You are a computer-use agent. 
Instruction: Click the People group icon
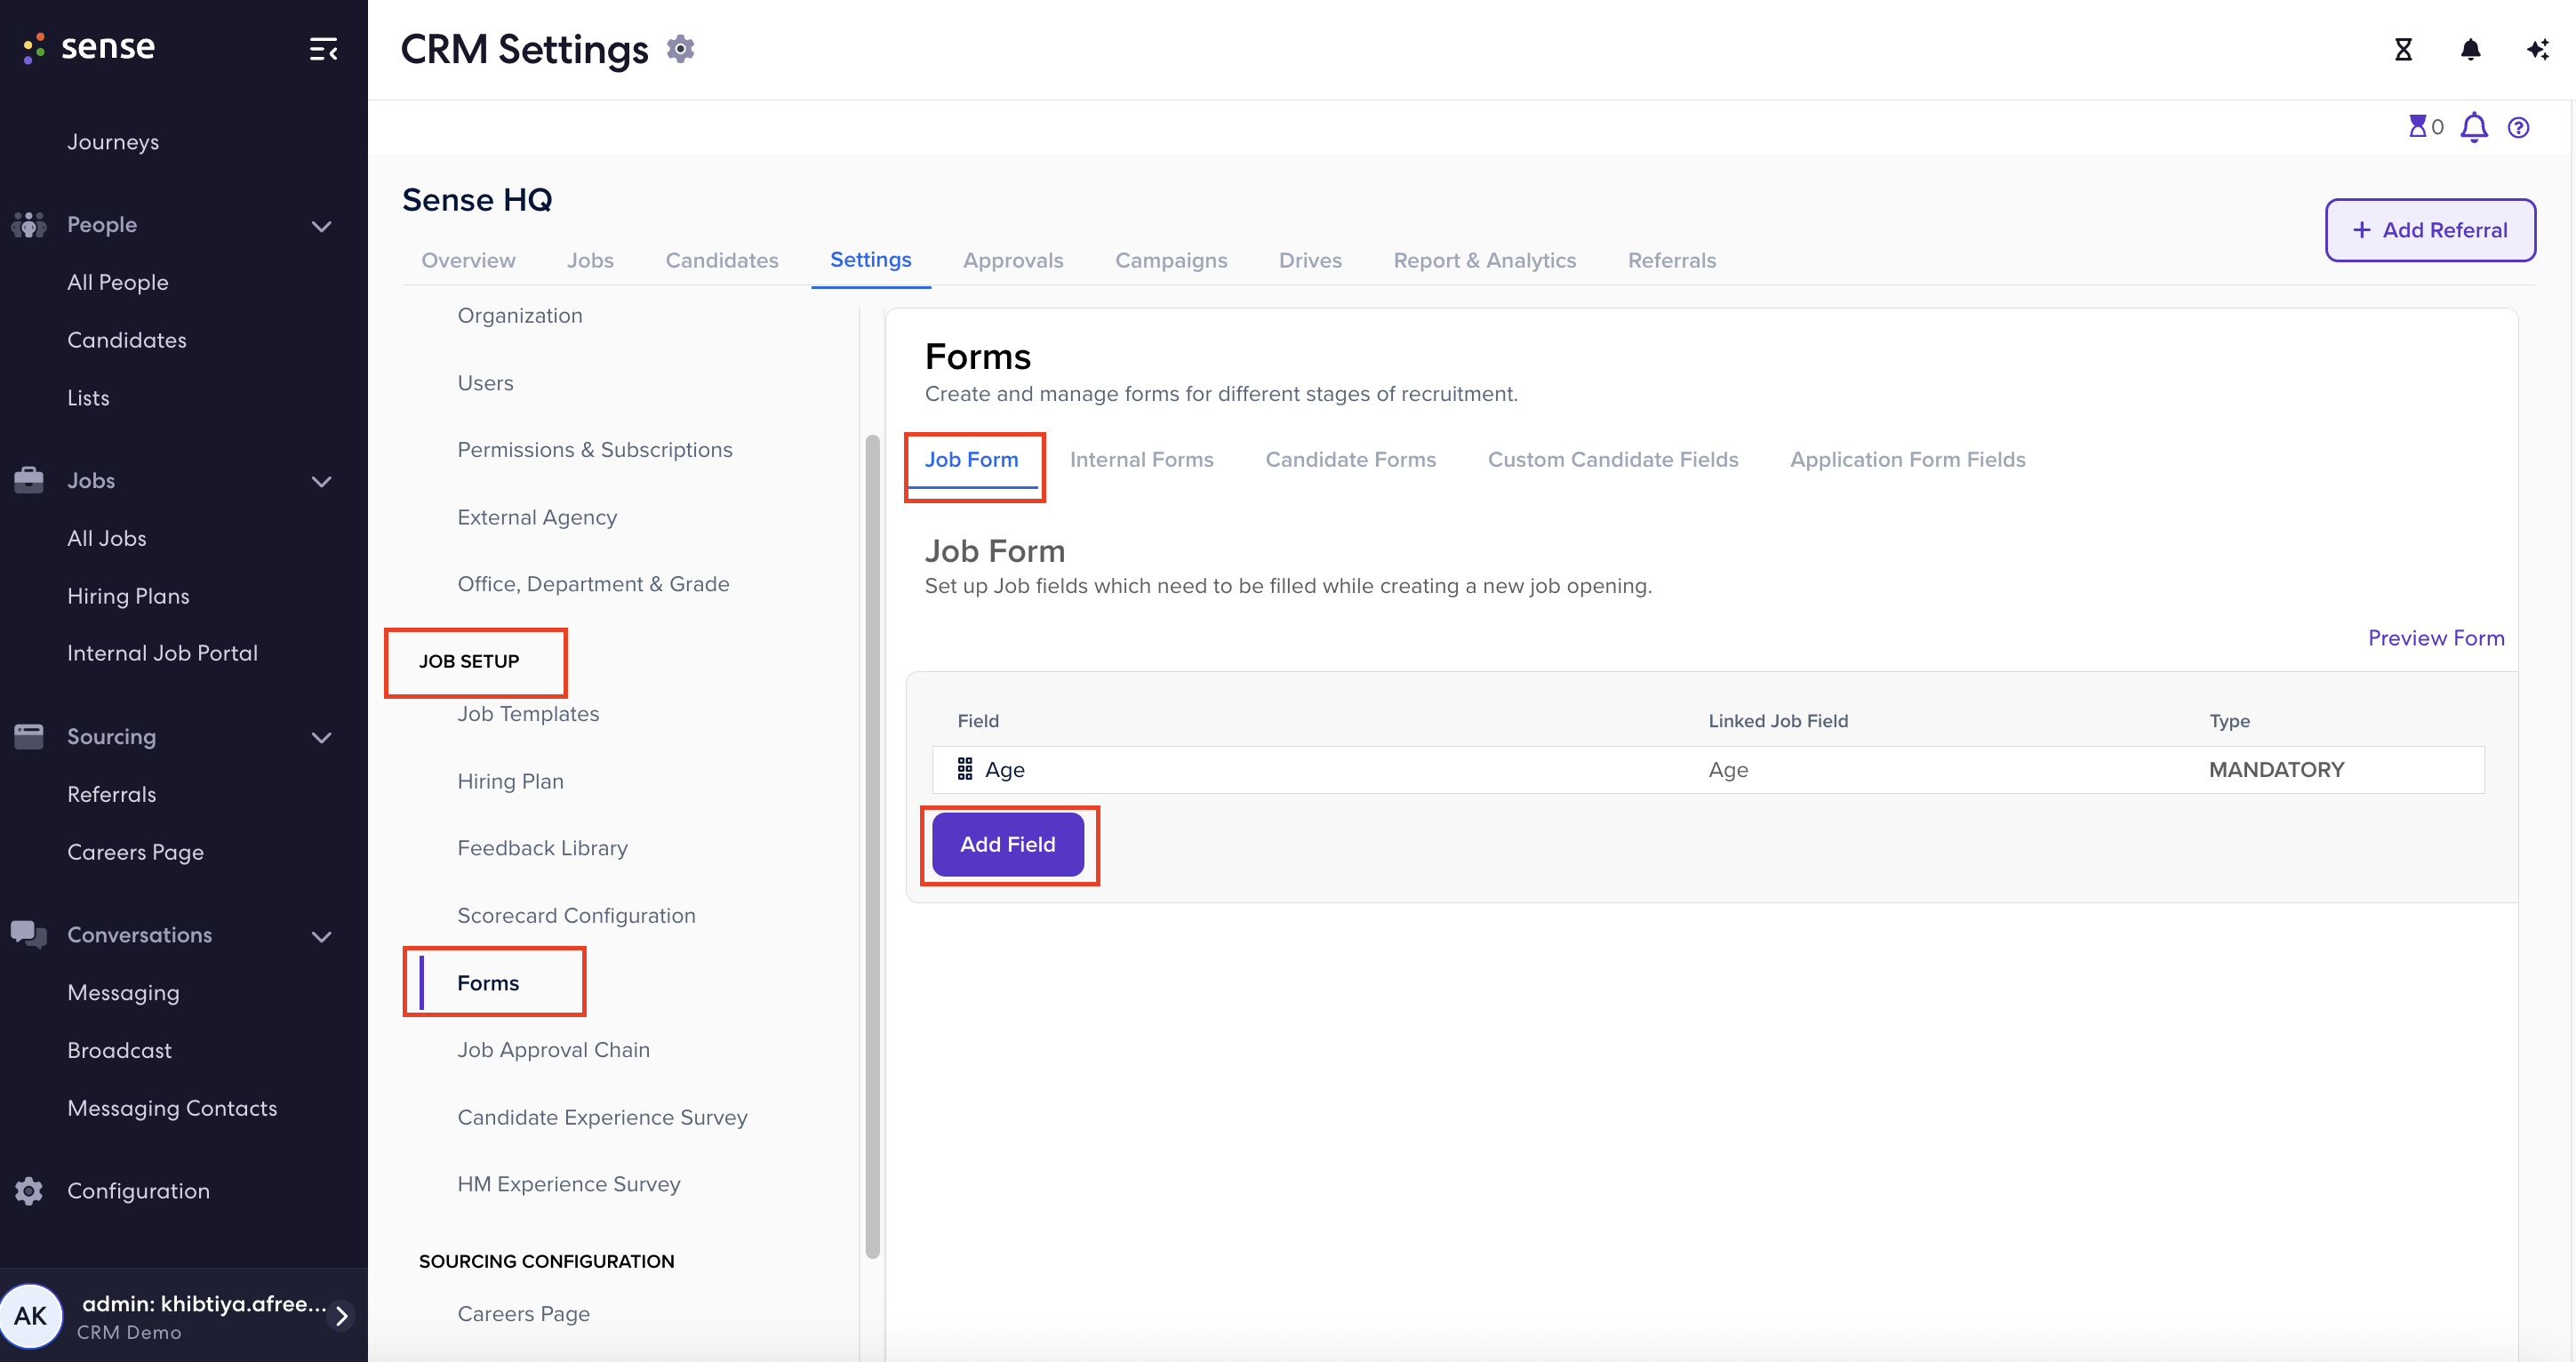click(x=29, y=225)
